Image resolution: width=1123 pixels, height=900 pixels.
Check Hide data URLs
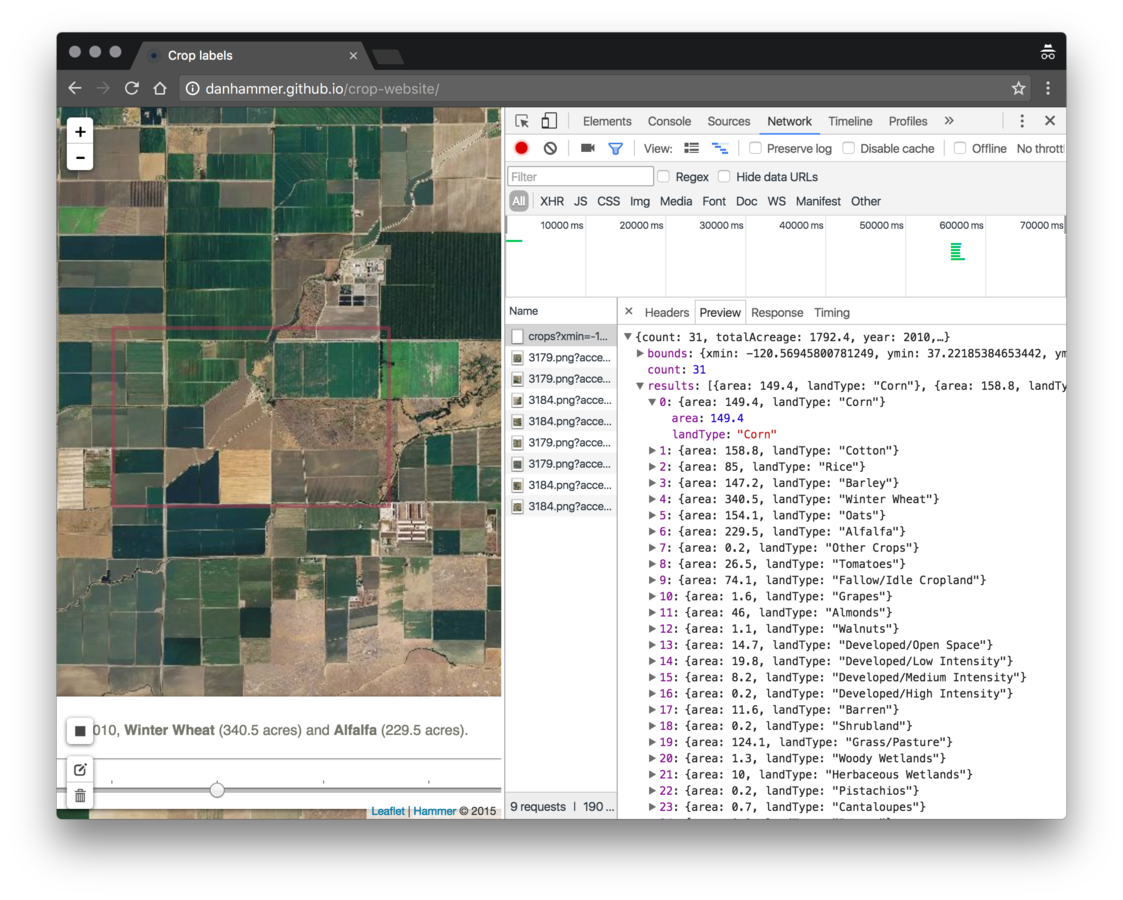[724, 176]
